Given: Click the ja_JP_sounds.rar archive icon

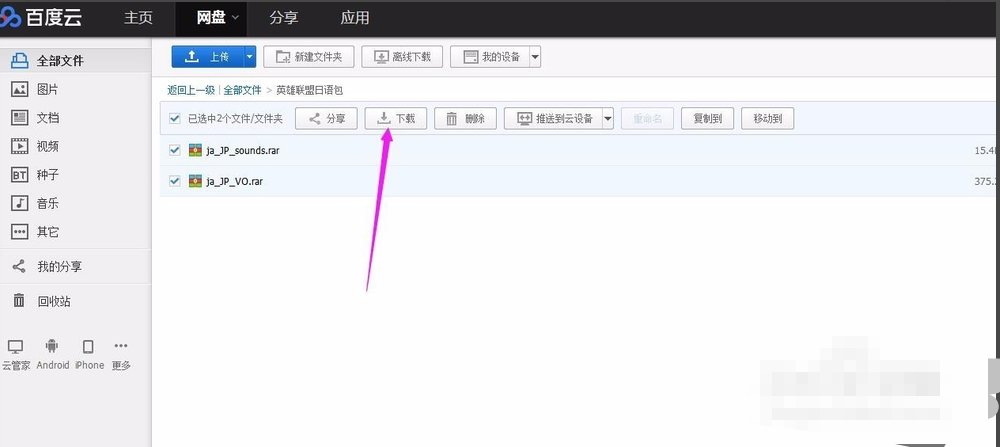Looking at the screenshot, I should click(195, 150).
